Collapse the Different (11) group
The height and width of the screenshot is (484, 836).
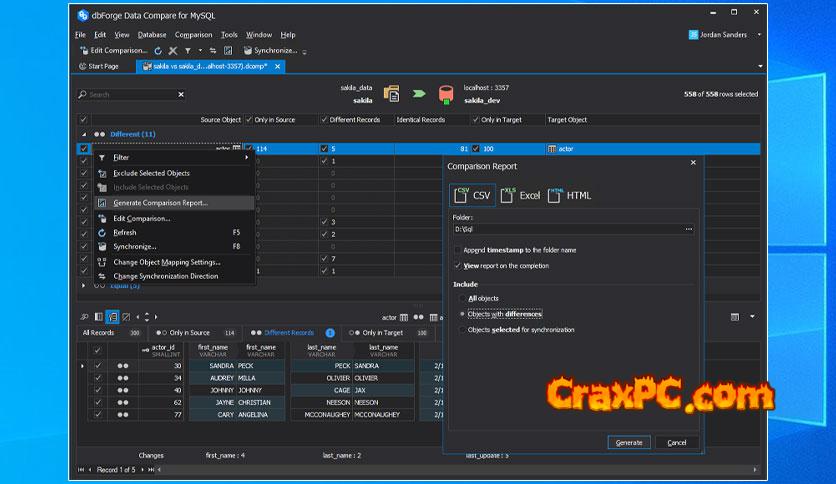(x=84, y=134)
